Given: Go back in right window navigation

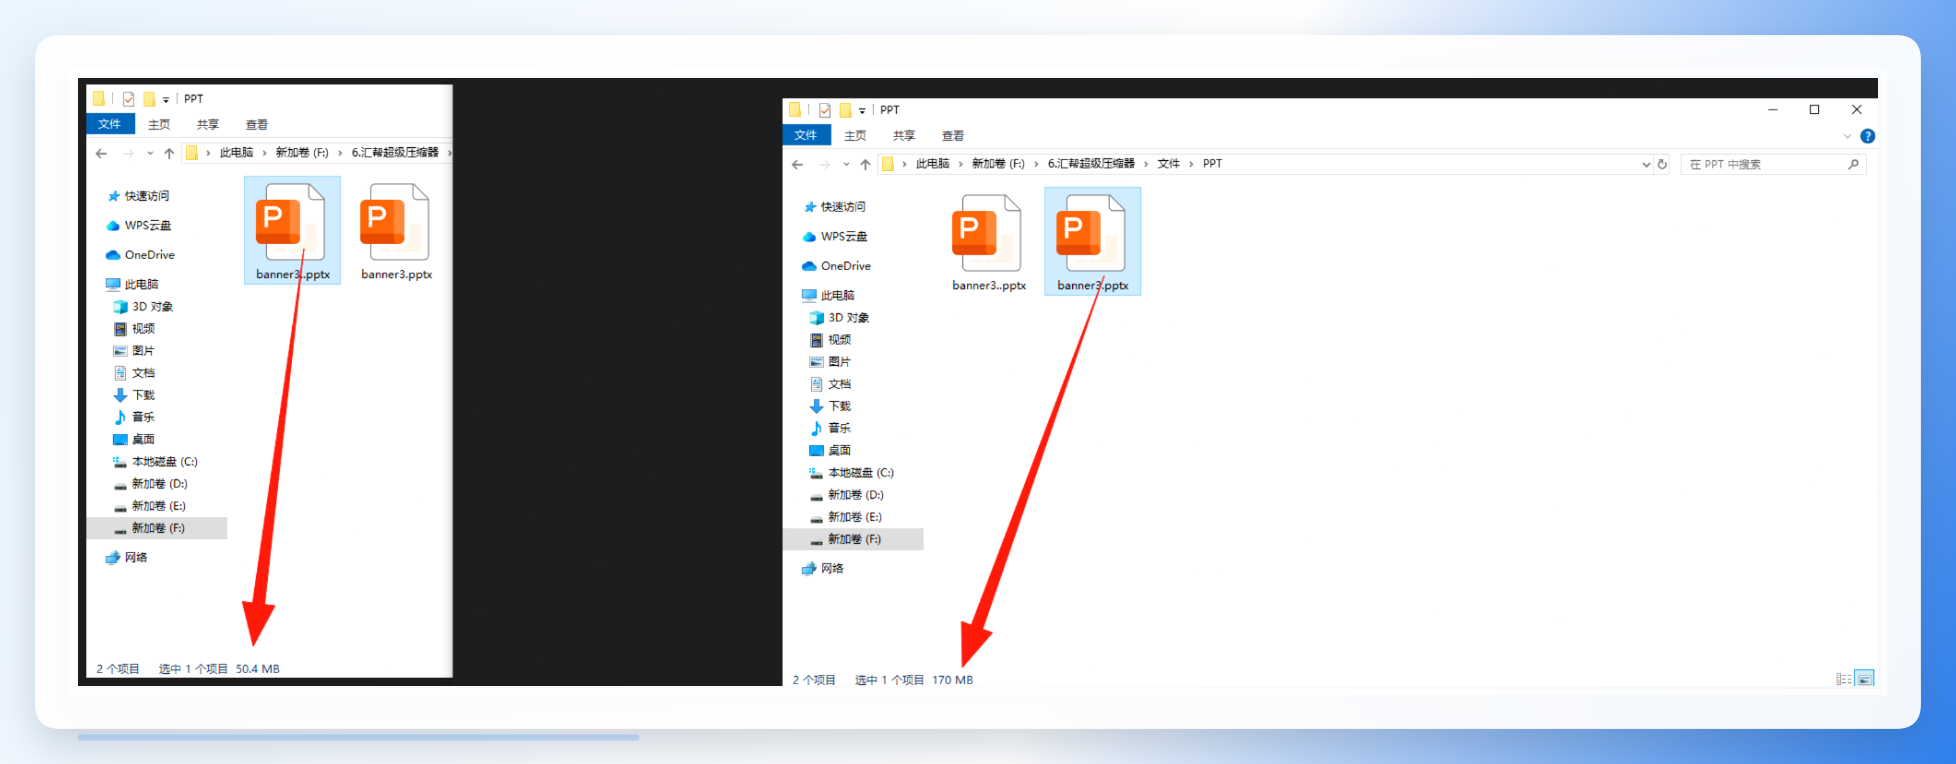Looking at the screenshot, I should (797, 164).
